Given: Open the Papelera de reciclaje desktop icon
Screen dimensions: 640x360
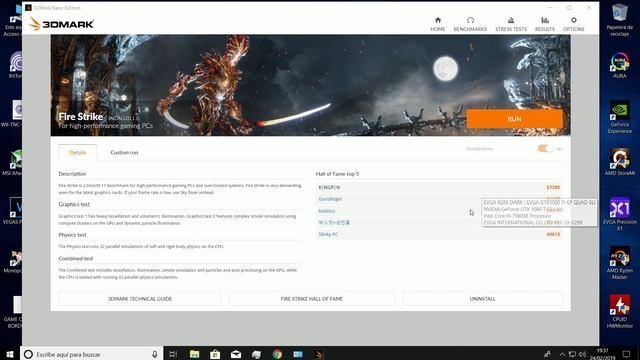Looking at the screenshot, I should [x=620, y=20].
